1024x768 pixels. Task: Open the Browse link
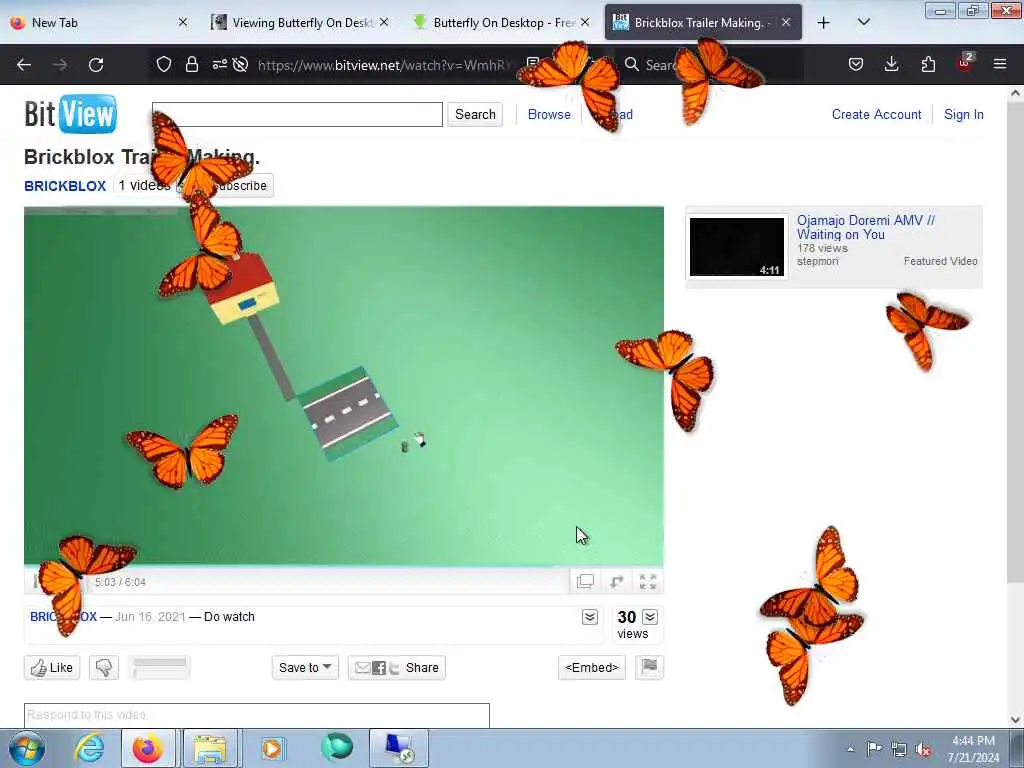tap(549, 114)
